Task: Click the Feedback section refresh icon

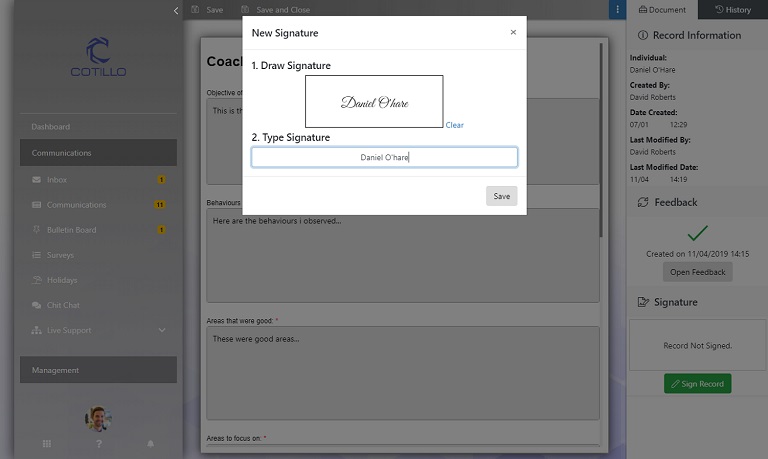Action: coord(643,202)
